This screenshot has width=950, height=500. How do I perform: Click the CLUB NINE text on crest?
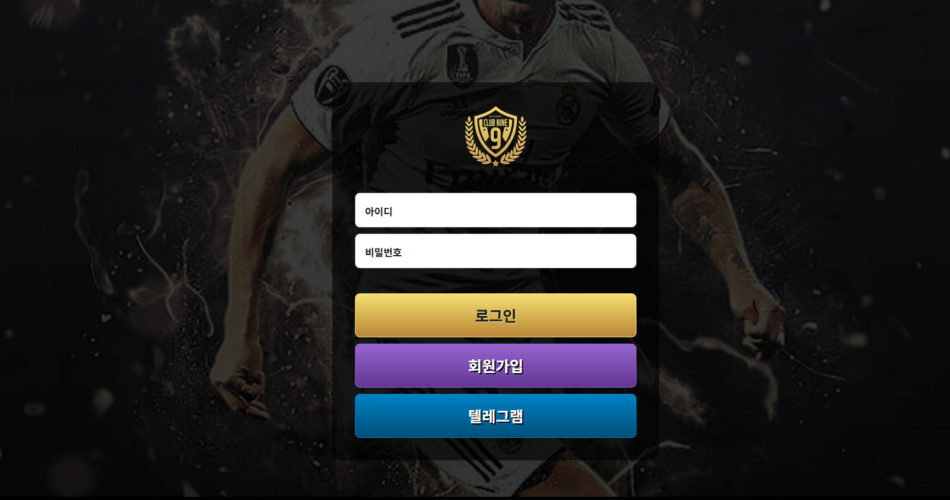496,123
